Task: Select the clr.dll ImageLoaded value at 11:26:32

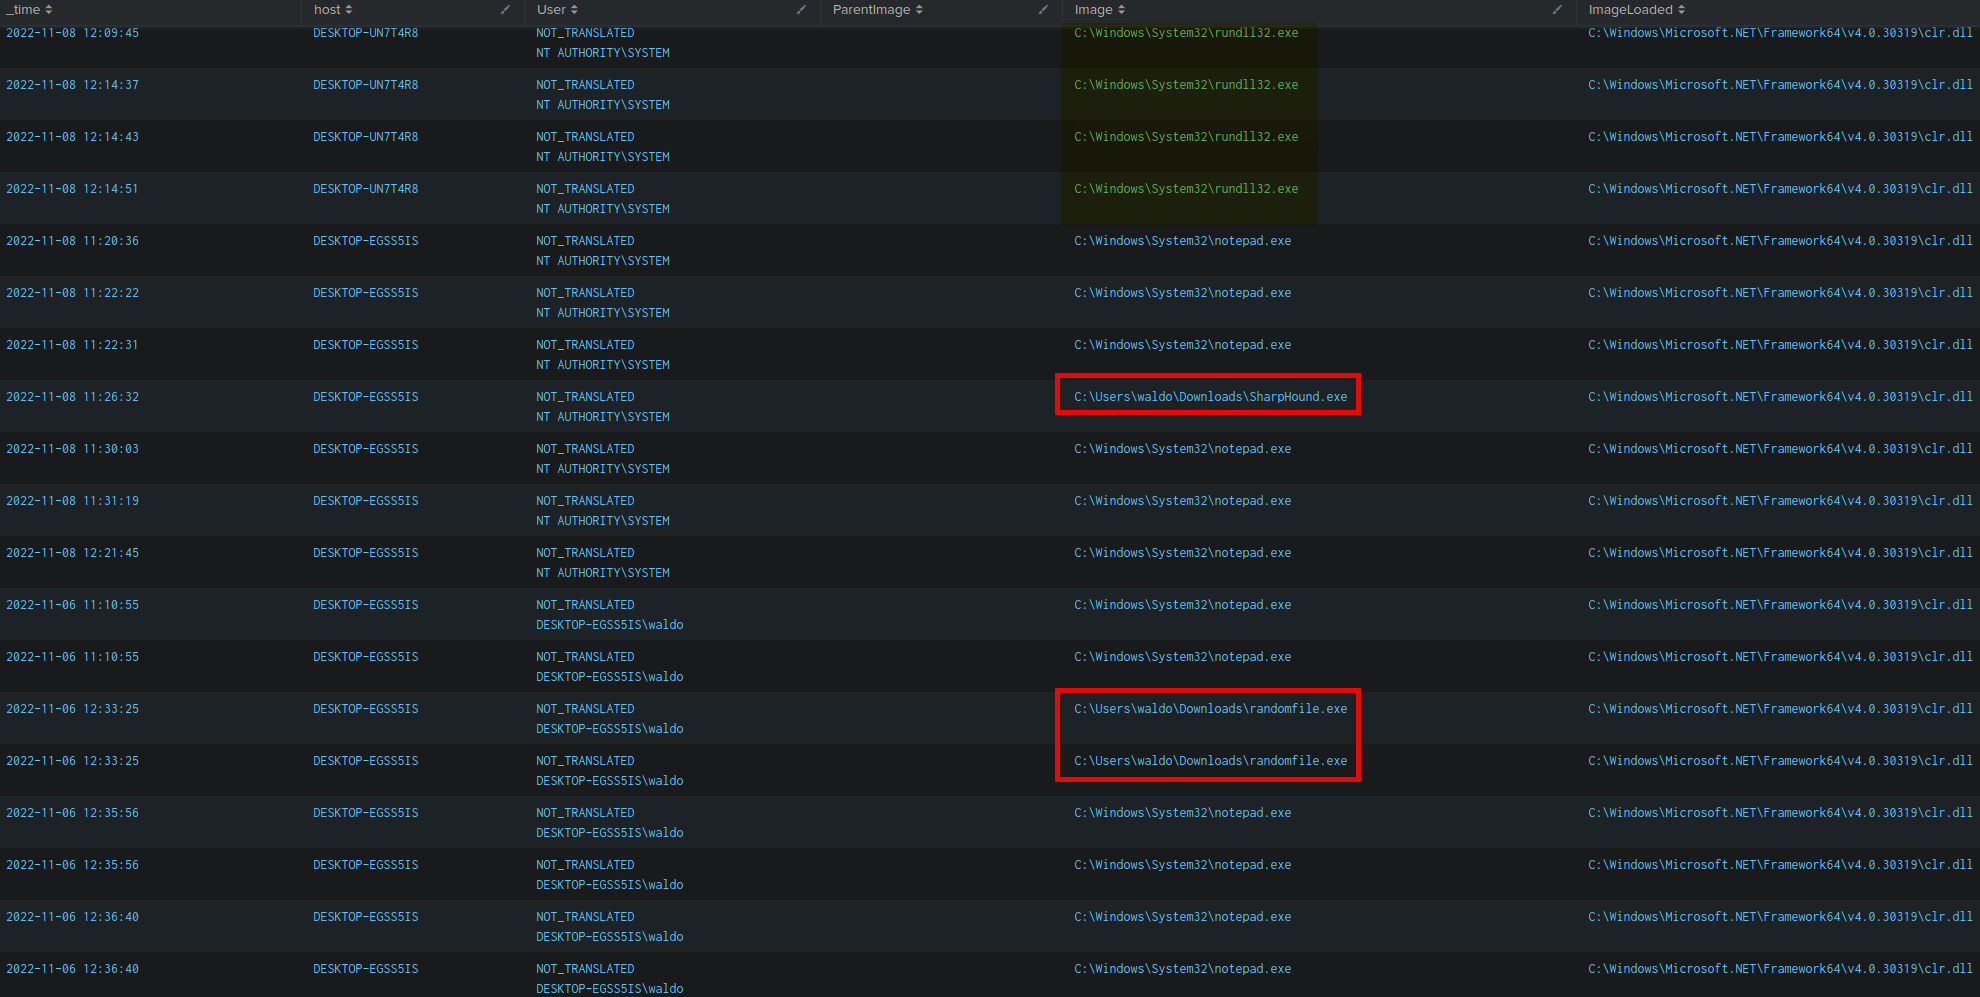Action: (1780, 397)
